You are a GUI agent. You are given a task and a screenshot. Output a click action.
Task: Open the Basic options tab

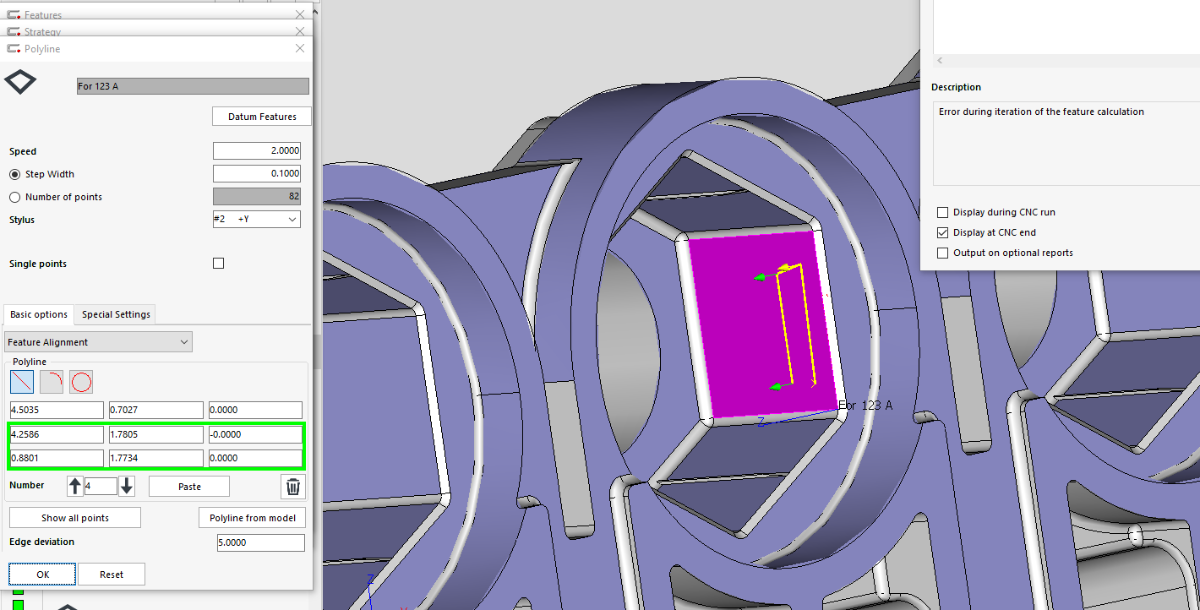pos(39,314)
